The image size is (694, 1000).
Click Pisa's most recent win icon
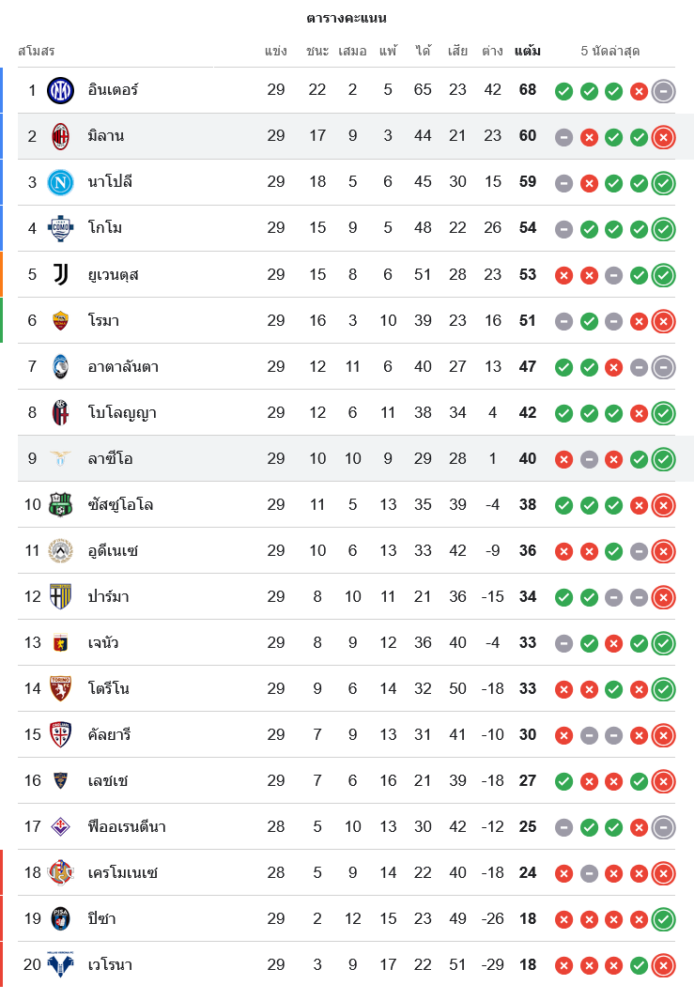tap(663, 919)
